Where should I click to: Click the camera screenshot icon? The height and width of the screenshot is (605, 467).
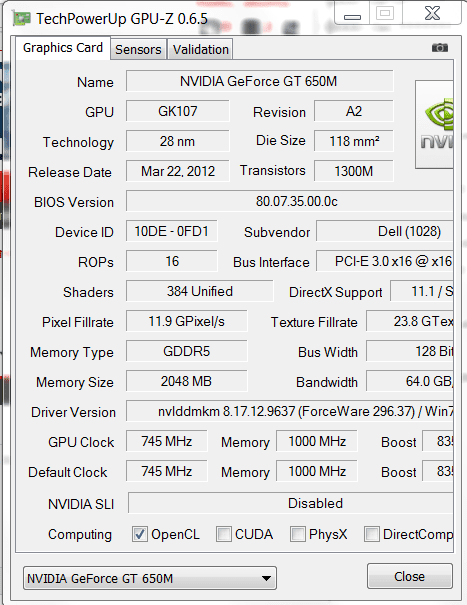[440, 48]
